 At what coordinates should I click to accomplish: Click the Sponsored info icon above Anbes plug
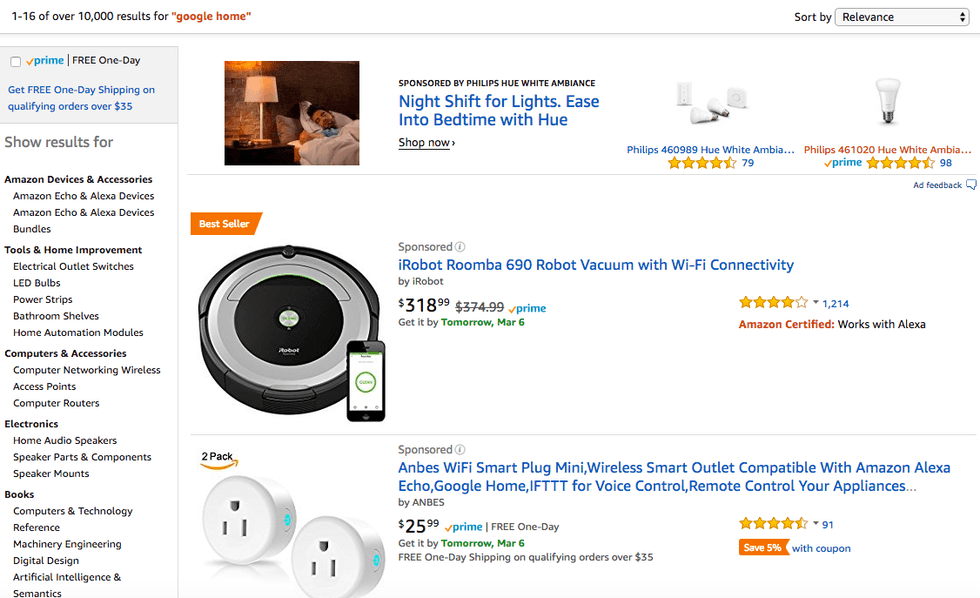[460, 450]
